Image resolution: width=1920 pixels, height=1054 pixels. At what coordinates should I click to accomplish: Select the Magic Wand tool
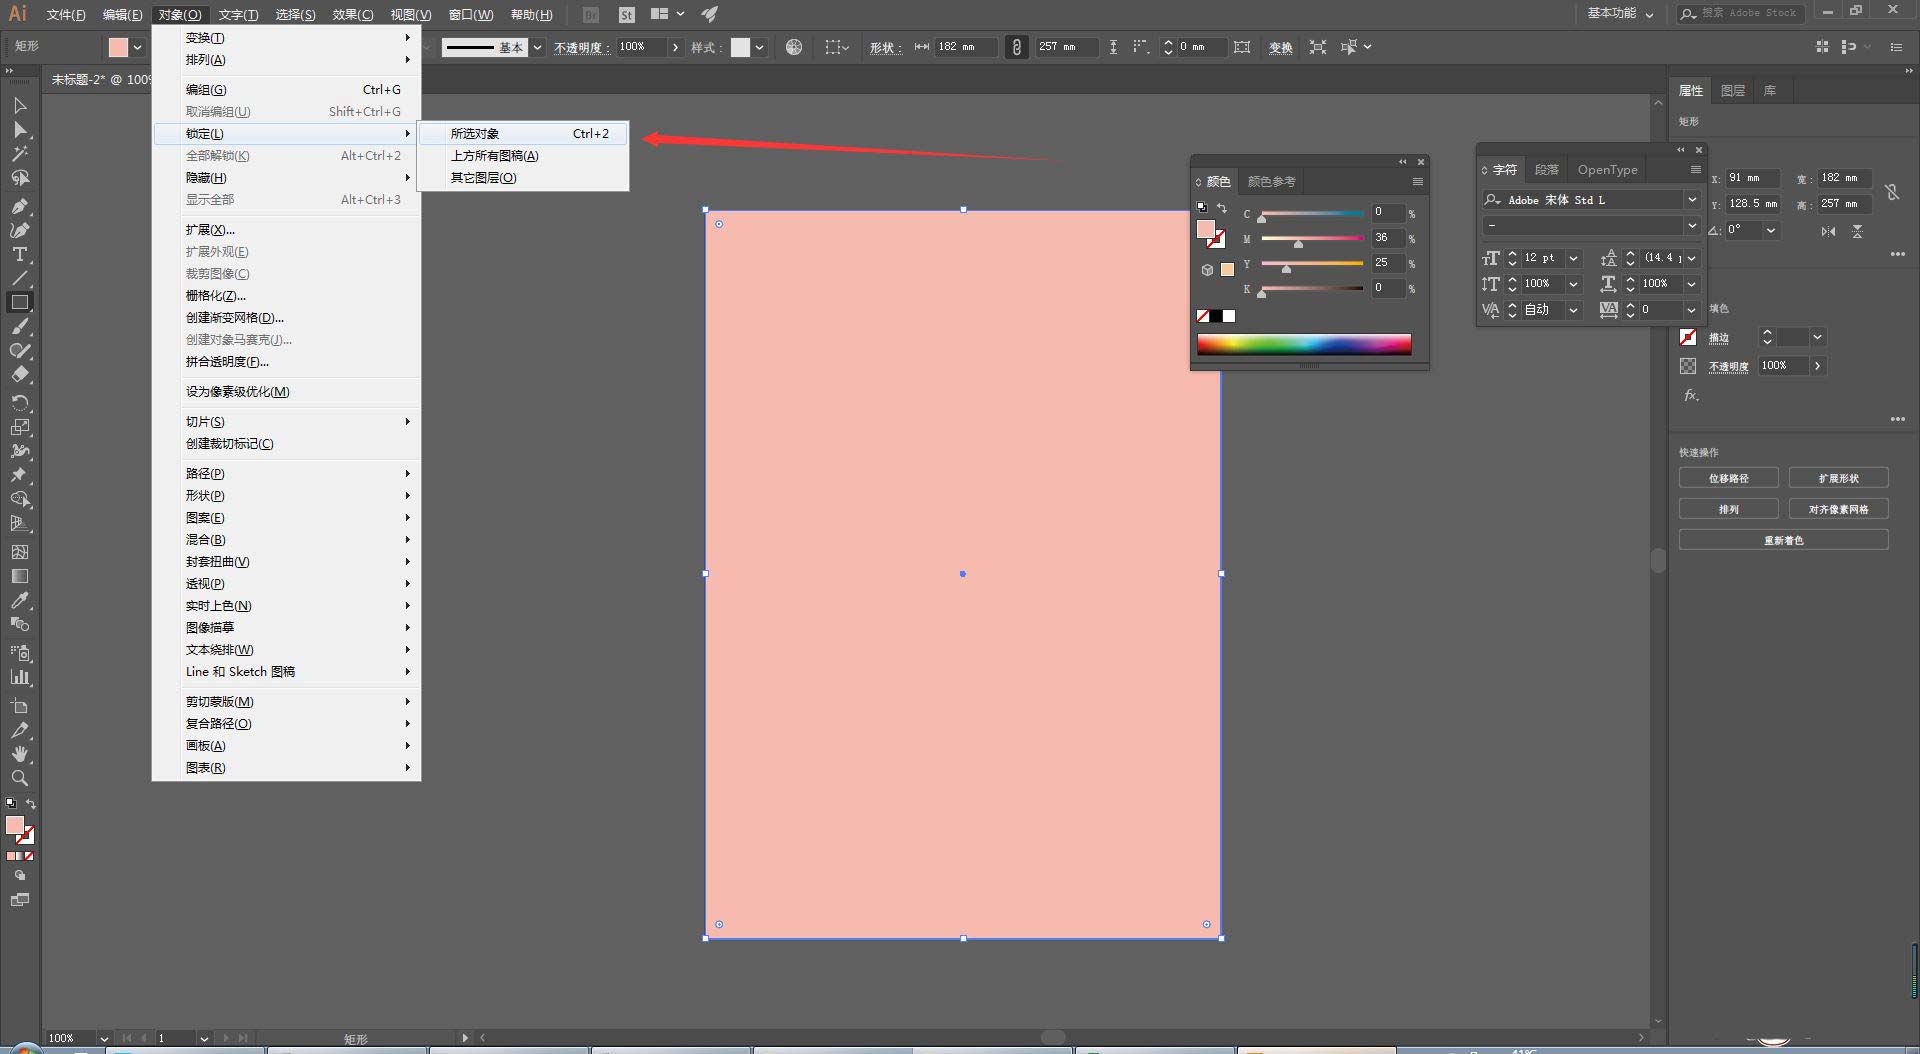19,154
